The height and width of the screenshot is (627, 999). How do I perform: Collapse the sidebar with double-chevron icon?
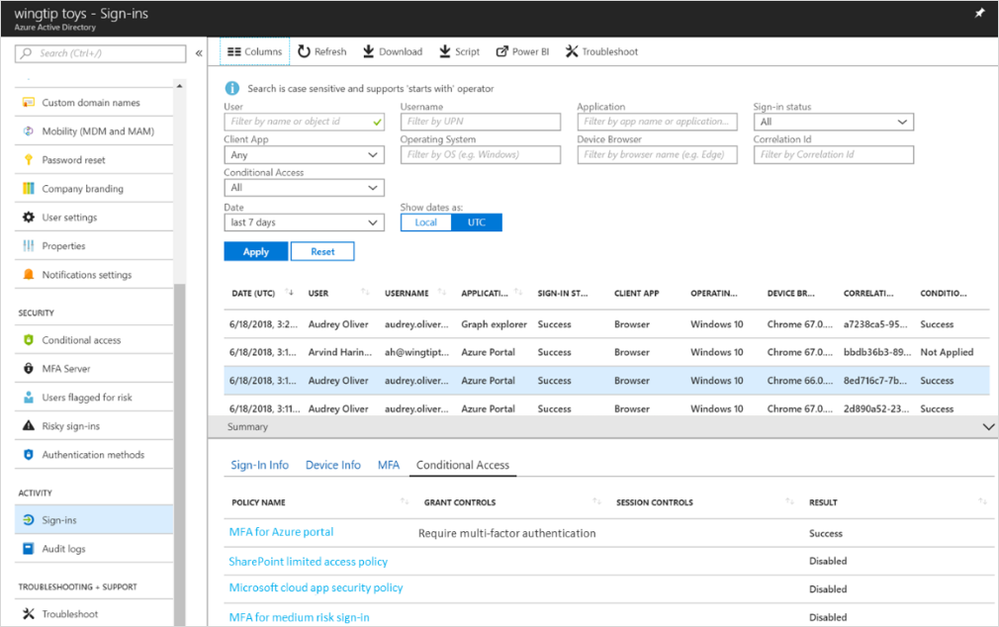tap(199, 53)
